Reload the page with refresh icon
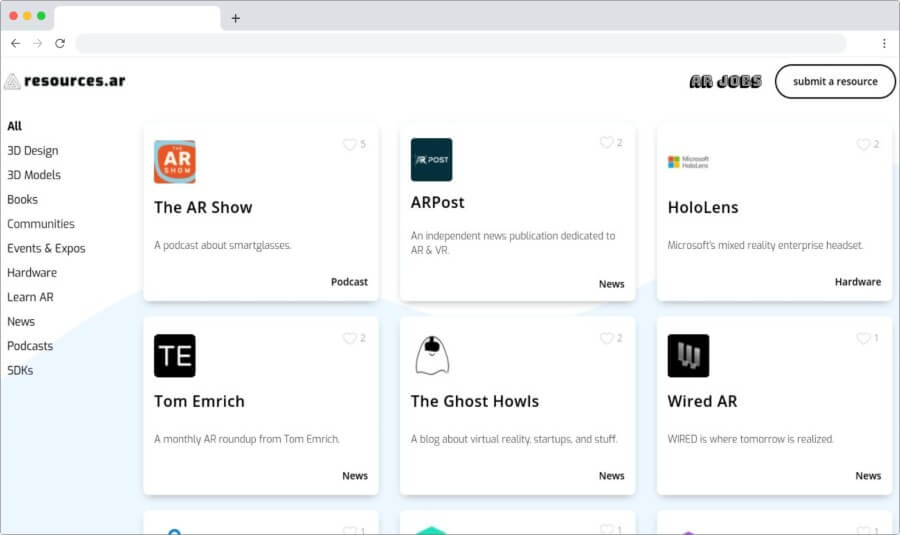The image size is (900, 535). click(60, 43)
